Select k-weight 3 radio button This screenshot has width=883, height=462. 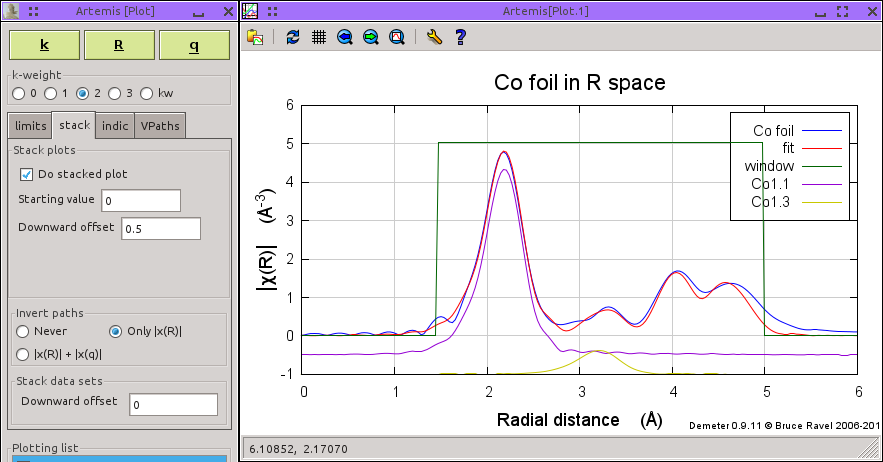click(115, 94)
